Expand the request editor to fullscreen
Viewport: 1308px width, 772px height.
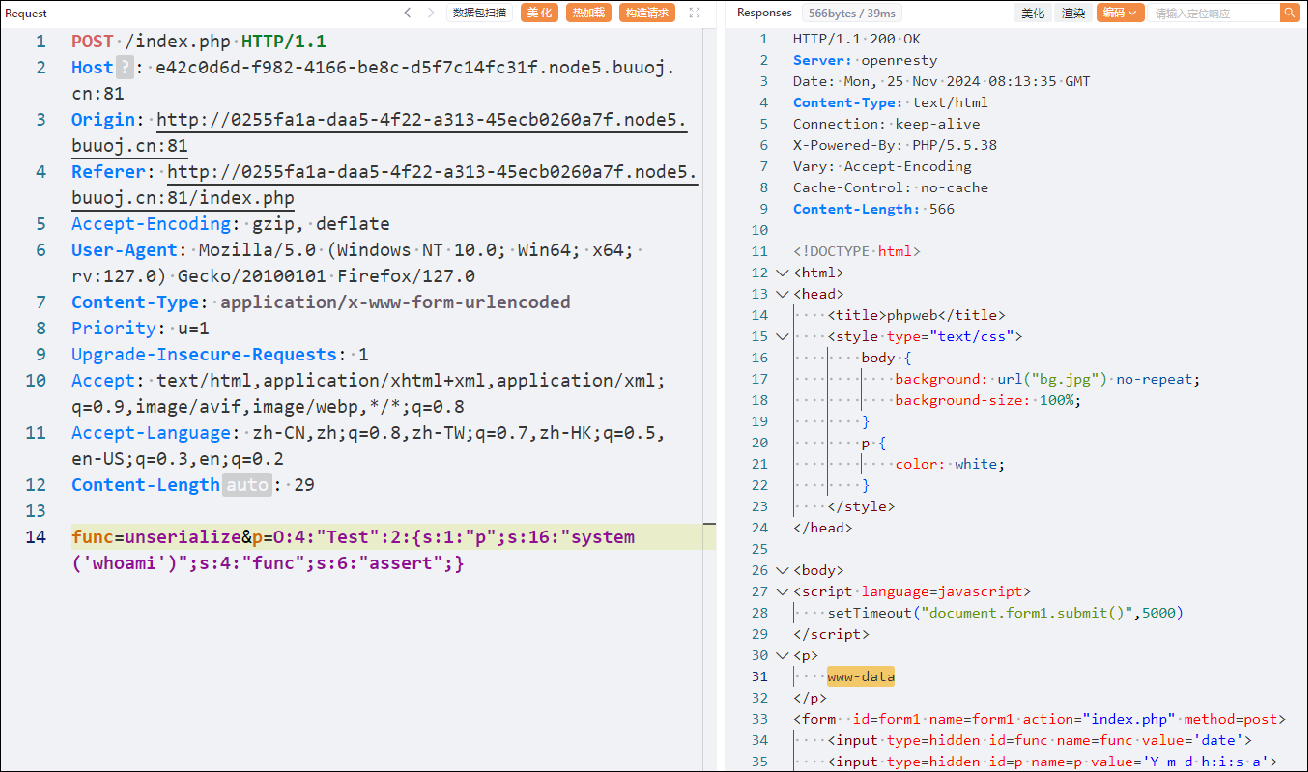point(695,13)
